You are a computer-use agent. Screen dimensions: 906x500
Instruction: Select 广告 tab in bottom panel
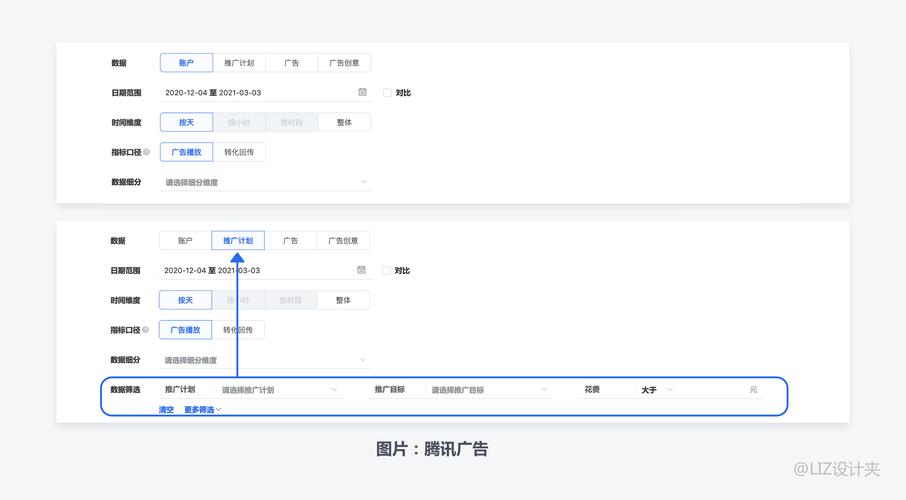[291, 241]
